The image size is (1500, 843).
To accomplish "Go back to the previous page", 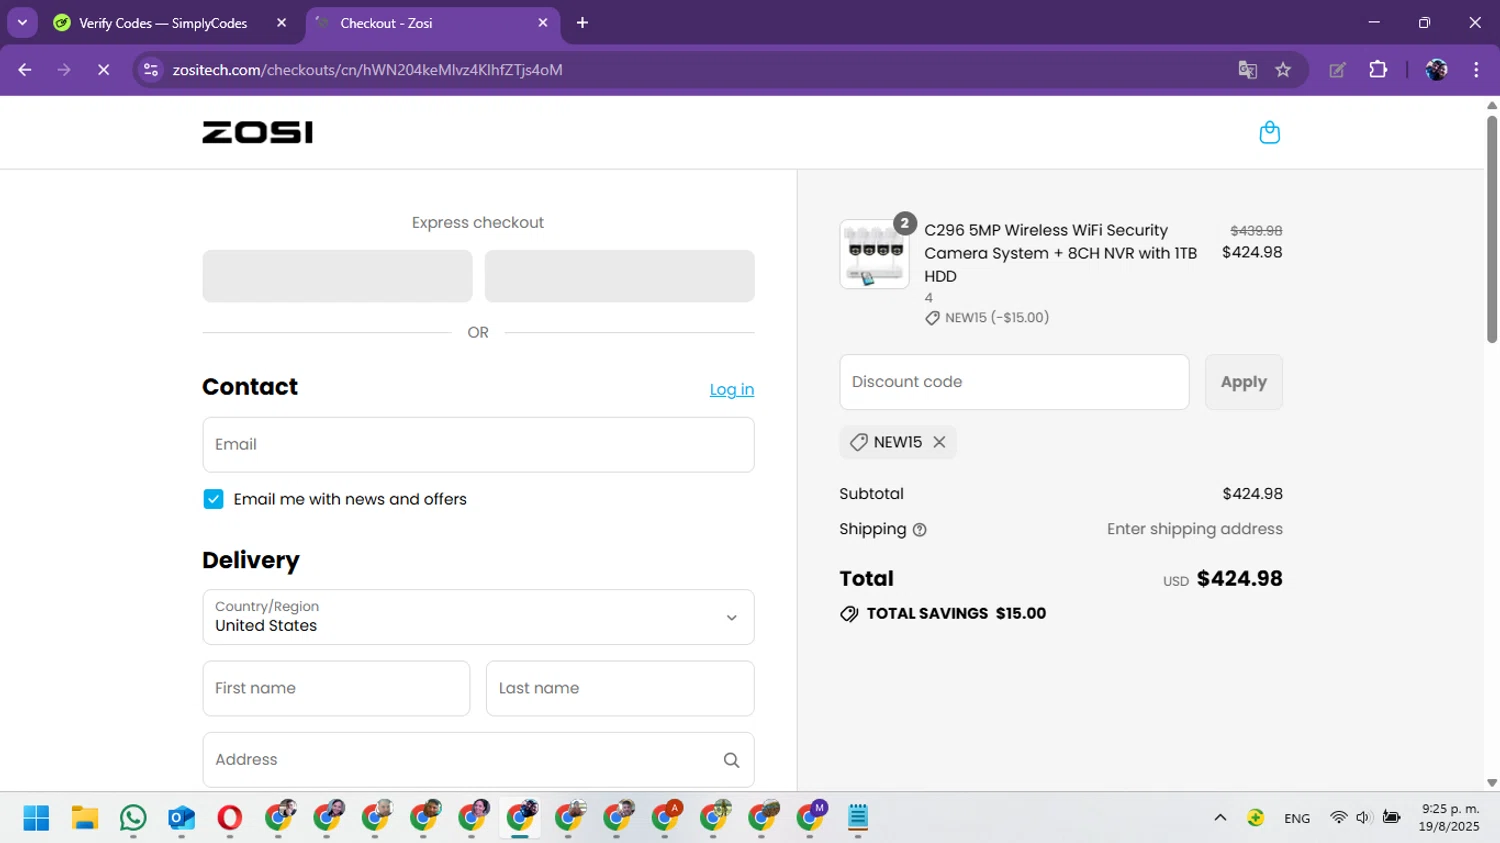I will point(25,70).
